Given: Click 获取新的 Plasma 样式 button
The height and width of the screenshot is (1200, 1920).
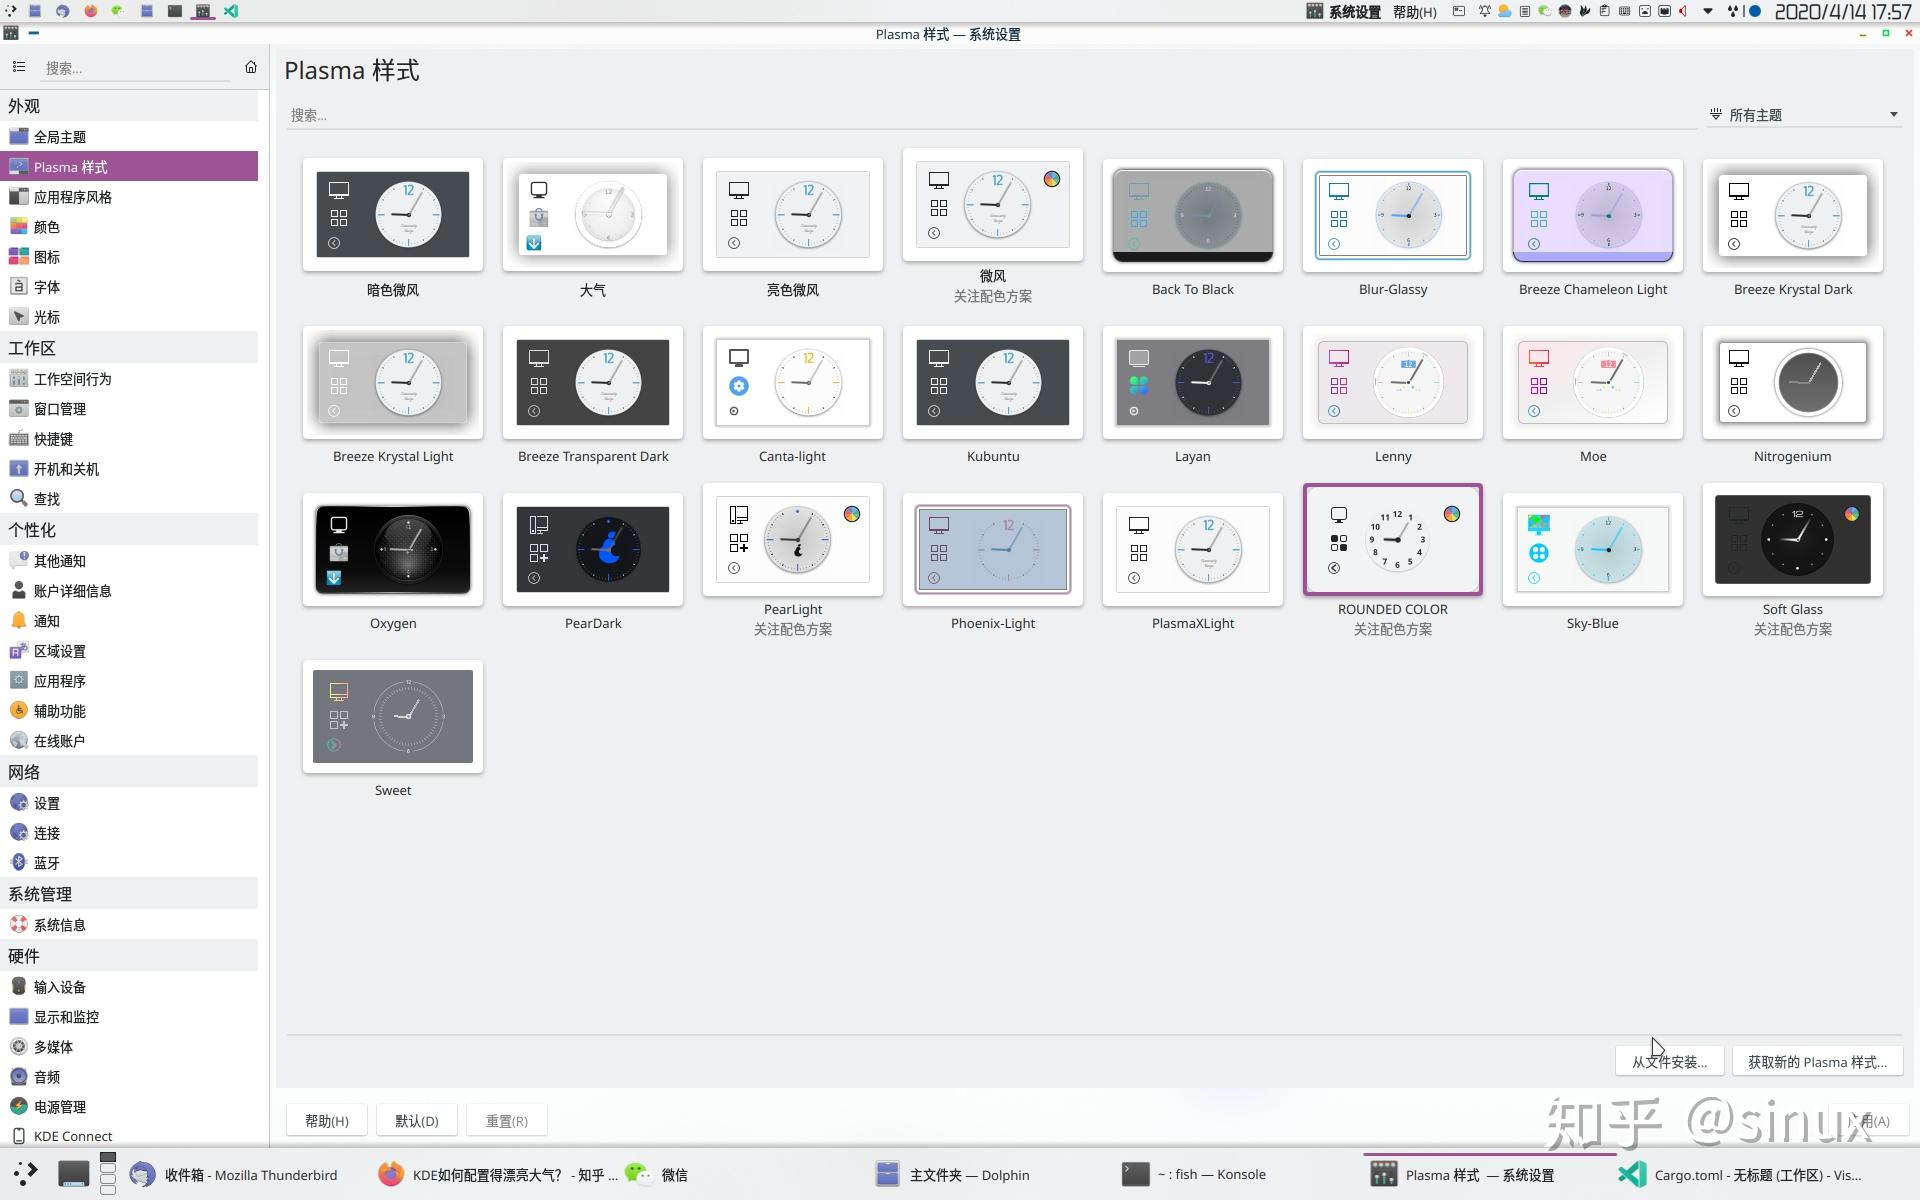Looking at the screenshot, I should pyautogui.click(x=1816, y=1062).
